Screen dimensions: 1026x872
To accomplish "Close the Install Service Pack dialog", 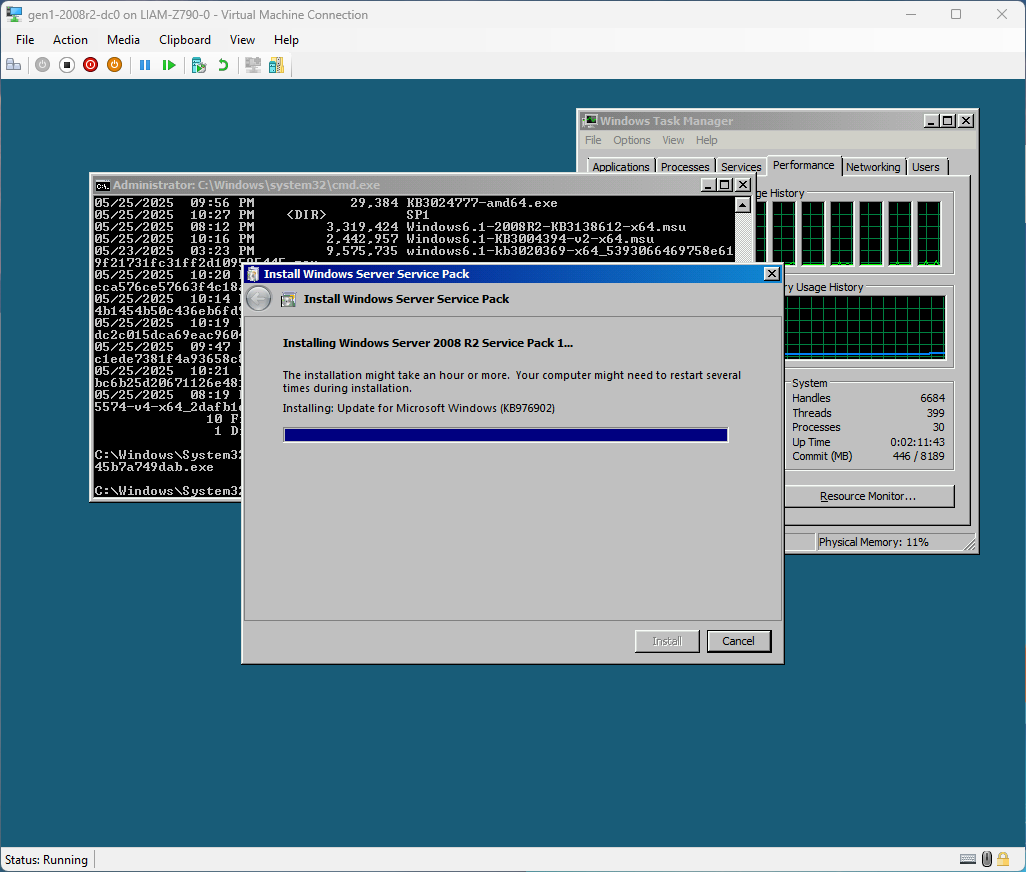I will pos(771,273).
